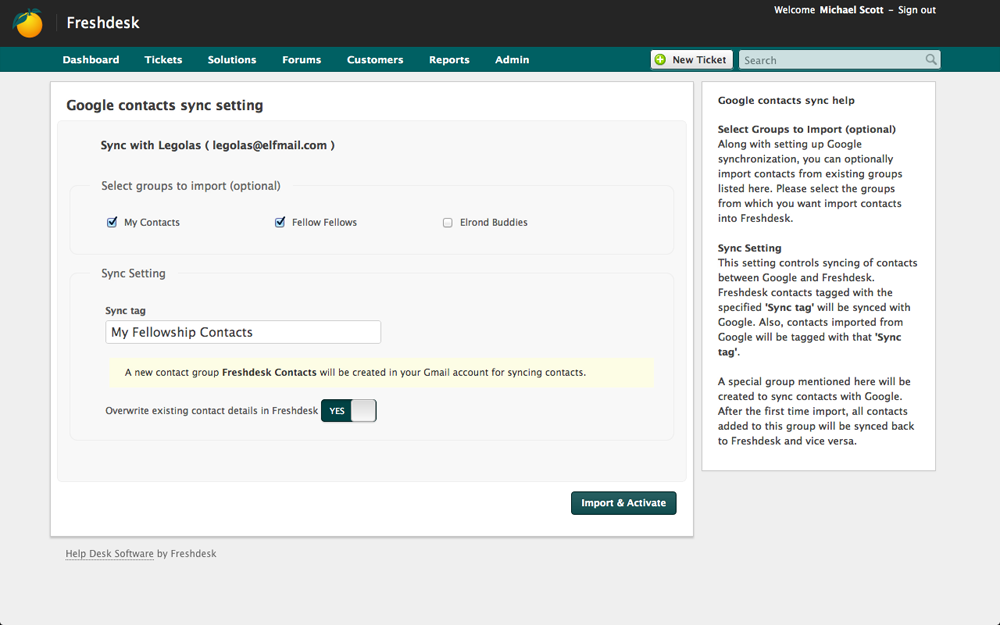Click the Freshdesk orange logo icon
Screen dimensions: 1000x625
(27, 23)
